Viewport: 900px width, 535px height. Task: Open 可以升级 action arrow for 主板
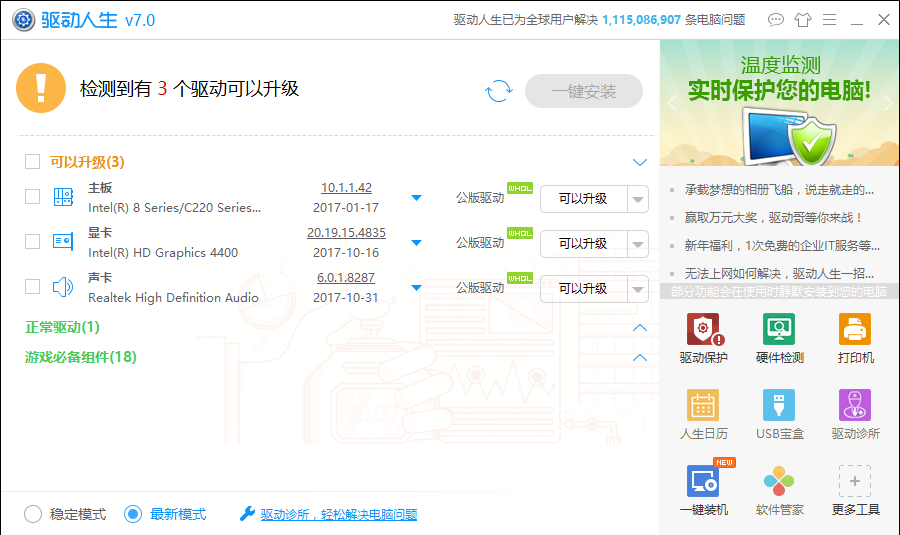638,199
